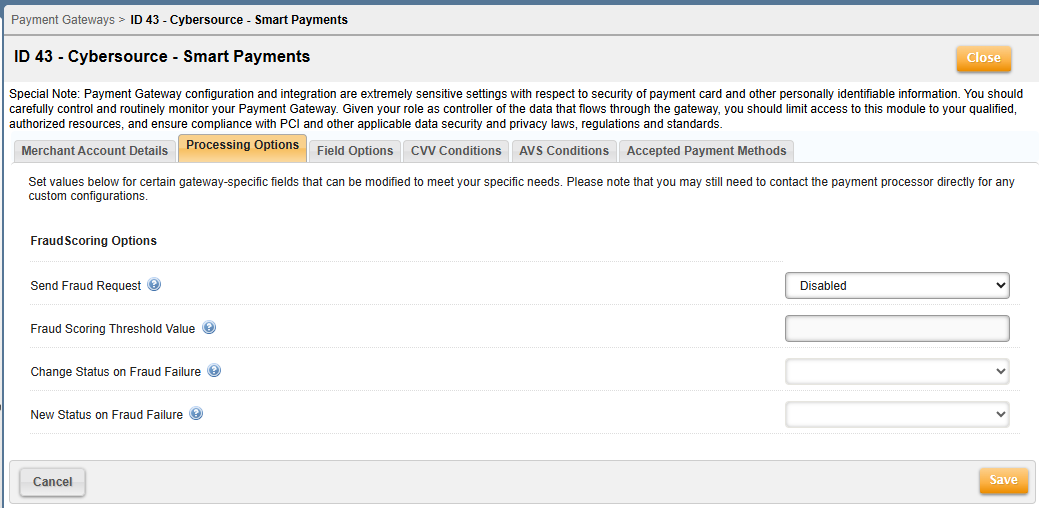The image size is (1039, 508).
Task: Open the Field Options tab
Action: (355, 151)
